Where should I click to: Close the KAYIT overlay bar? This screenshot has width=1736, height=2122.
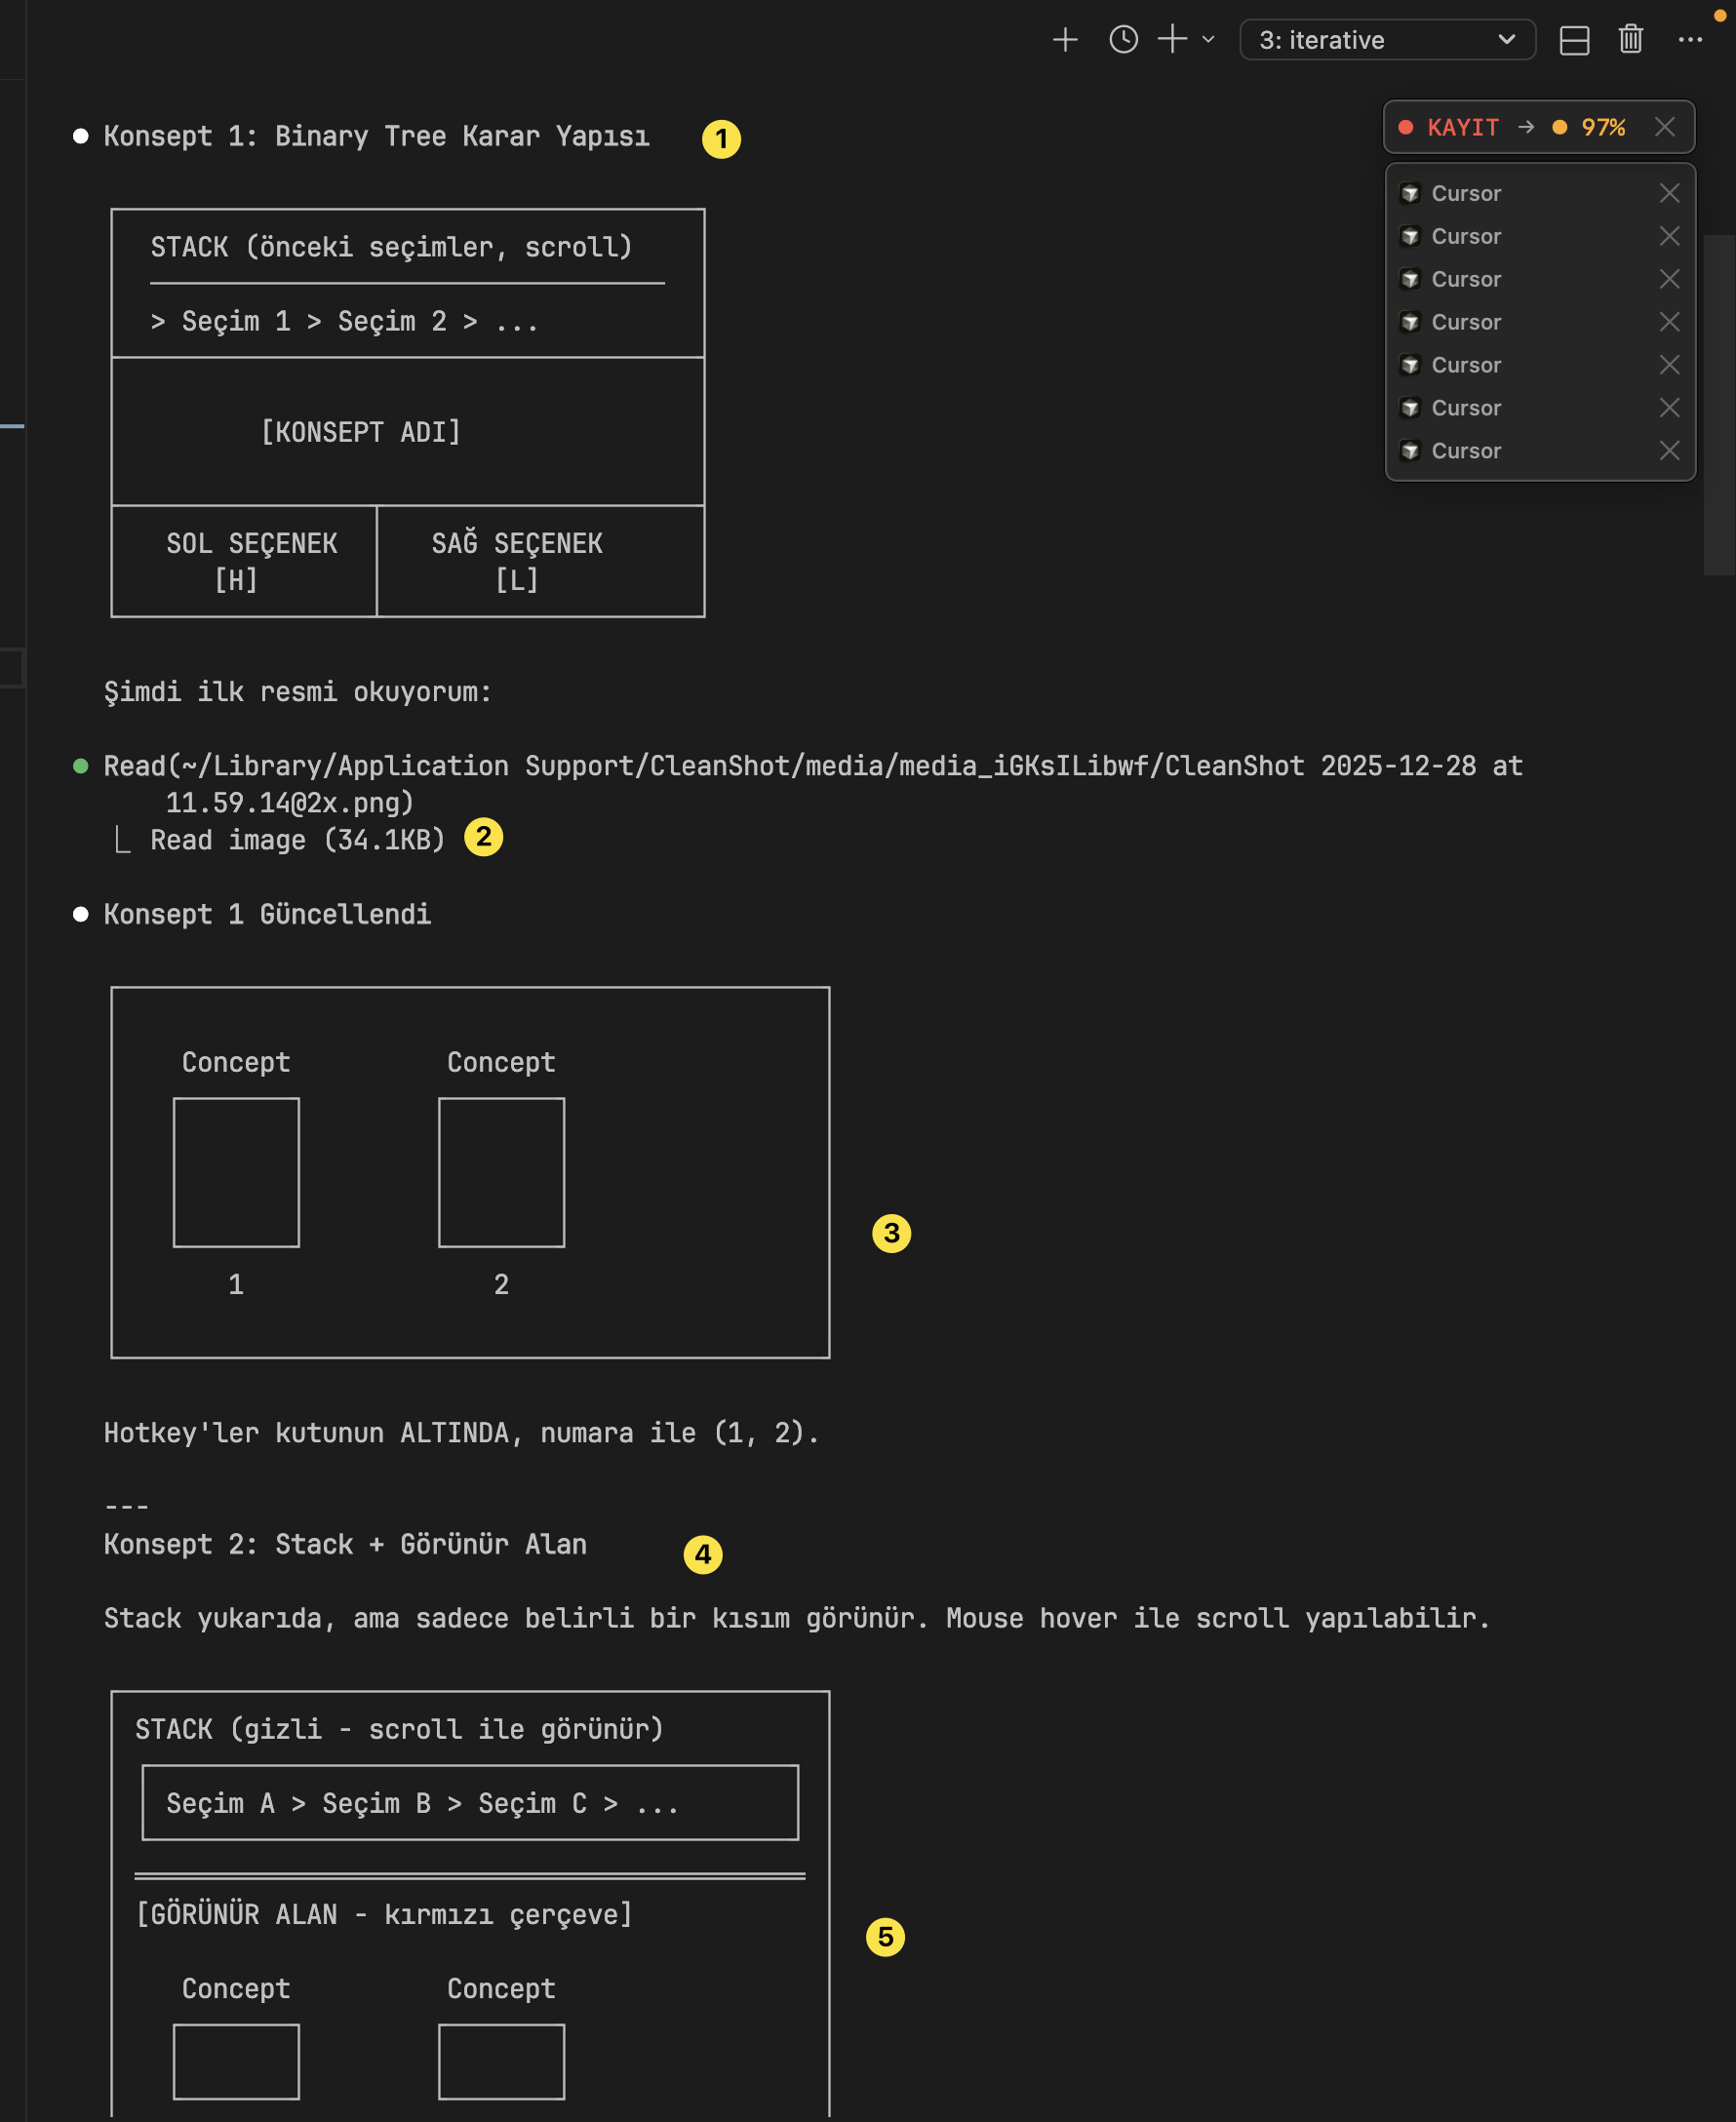point(1664,127)
